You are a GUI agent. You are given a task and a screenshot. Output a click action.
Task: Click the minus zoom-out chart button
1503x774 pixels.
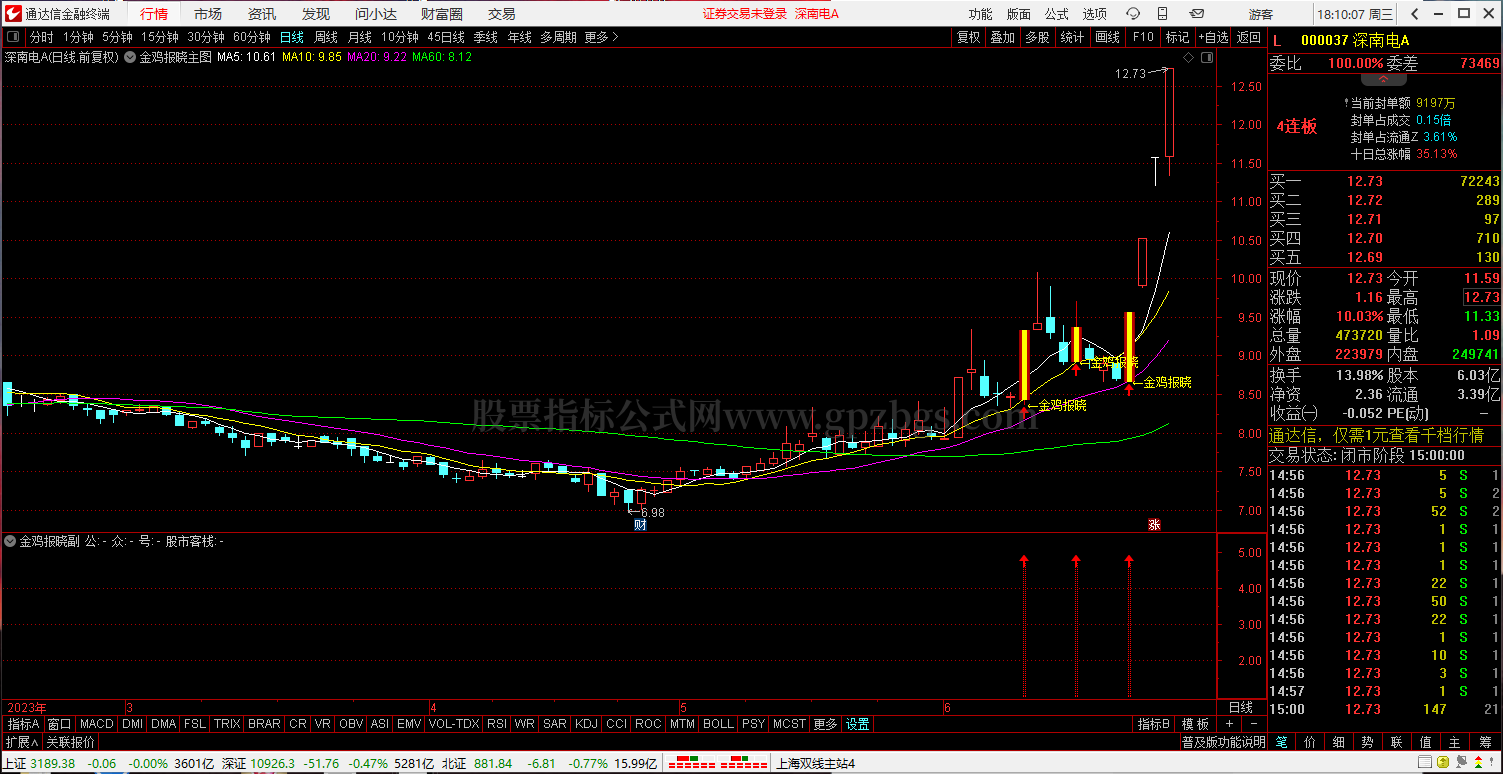[1252, 724]
